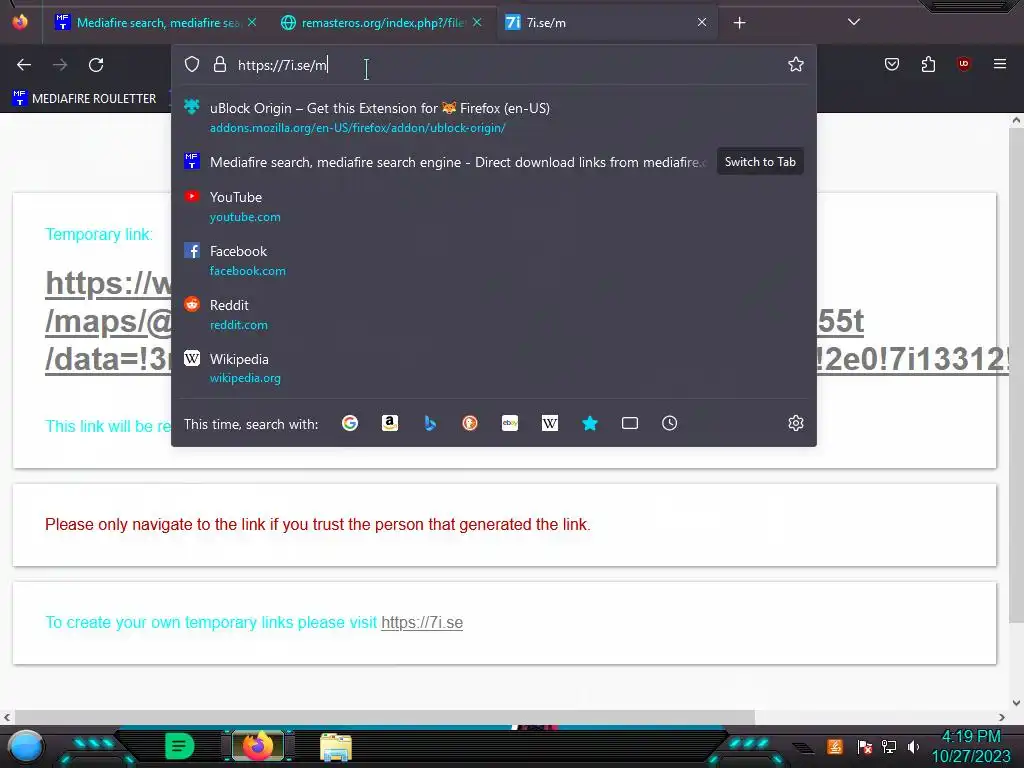This screenshot has height=768, width=1024.
Task: Open a new tab with plus button
Action: point(739,23)
